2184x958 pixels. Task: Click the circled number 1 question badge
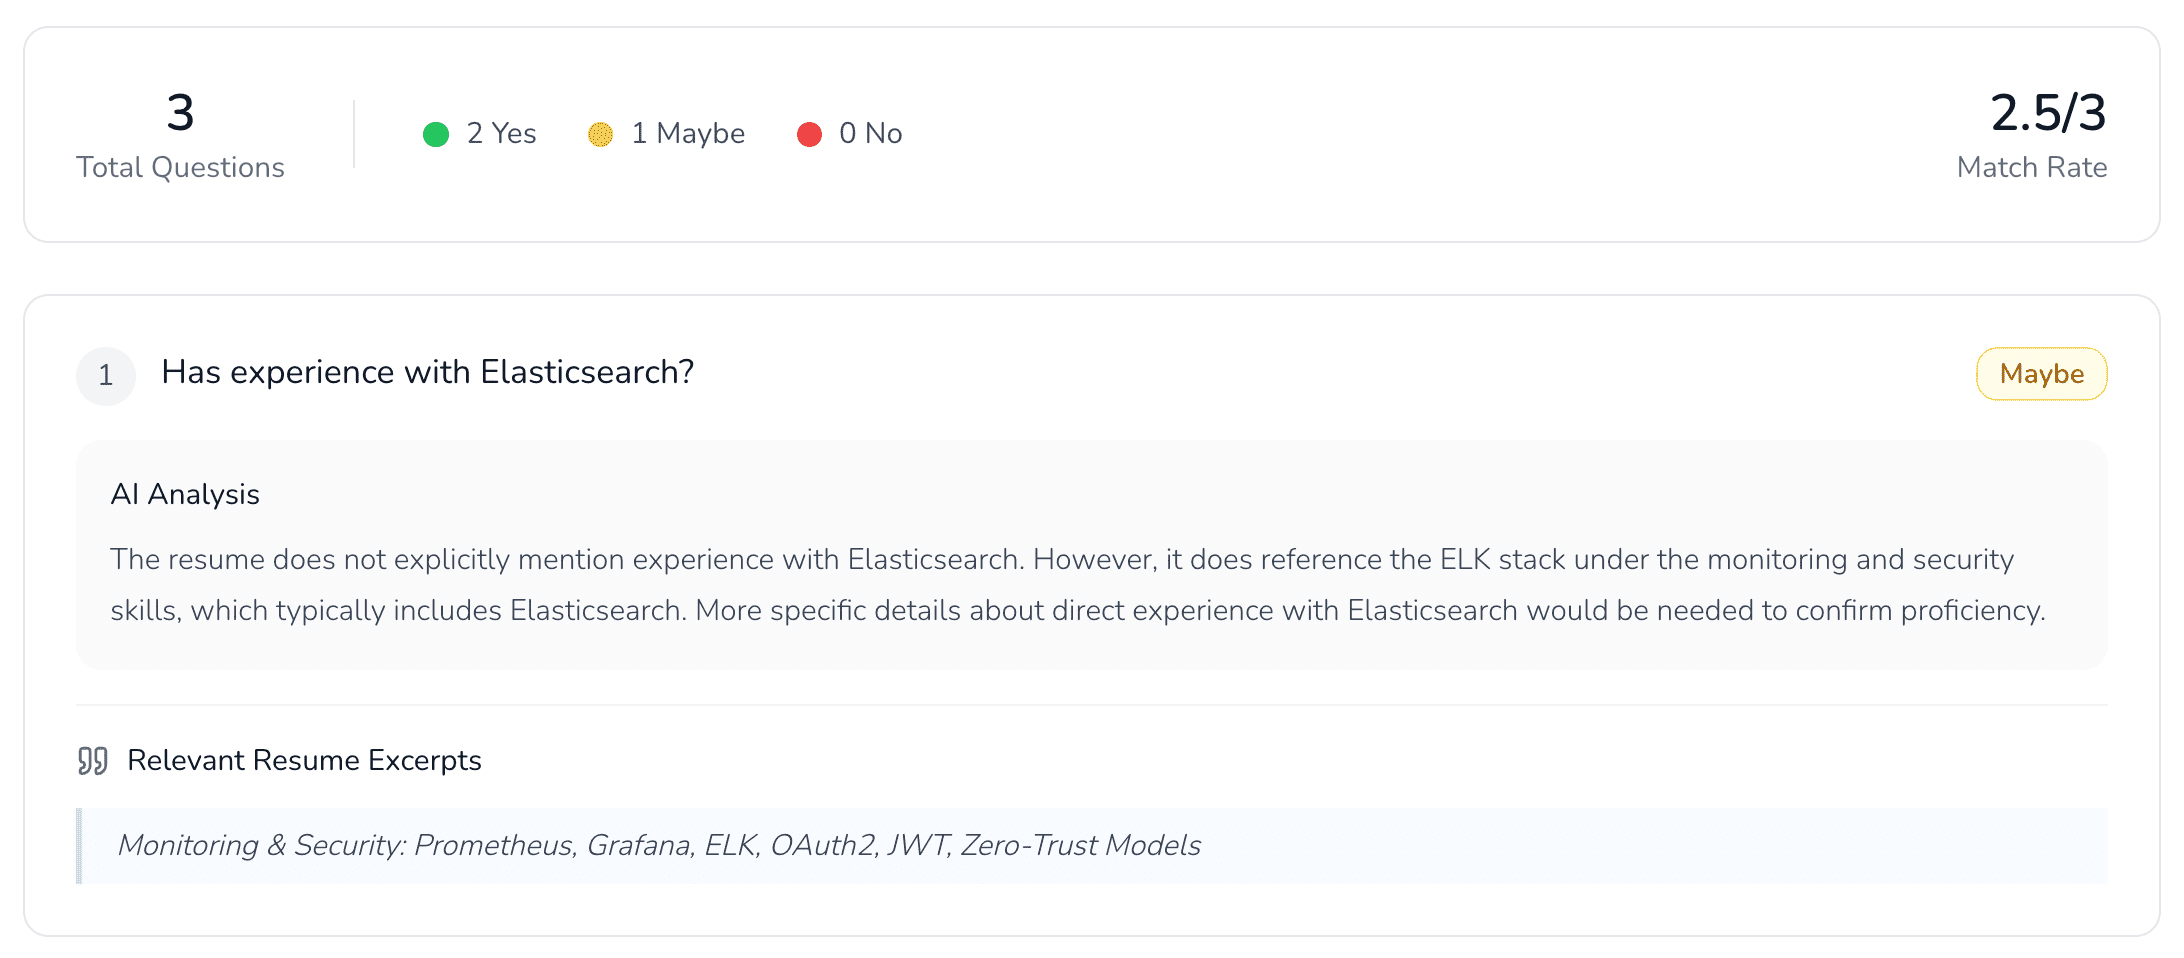pyautogui.click(x=106, y=376)
